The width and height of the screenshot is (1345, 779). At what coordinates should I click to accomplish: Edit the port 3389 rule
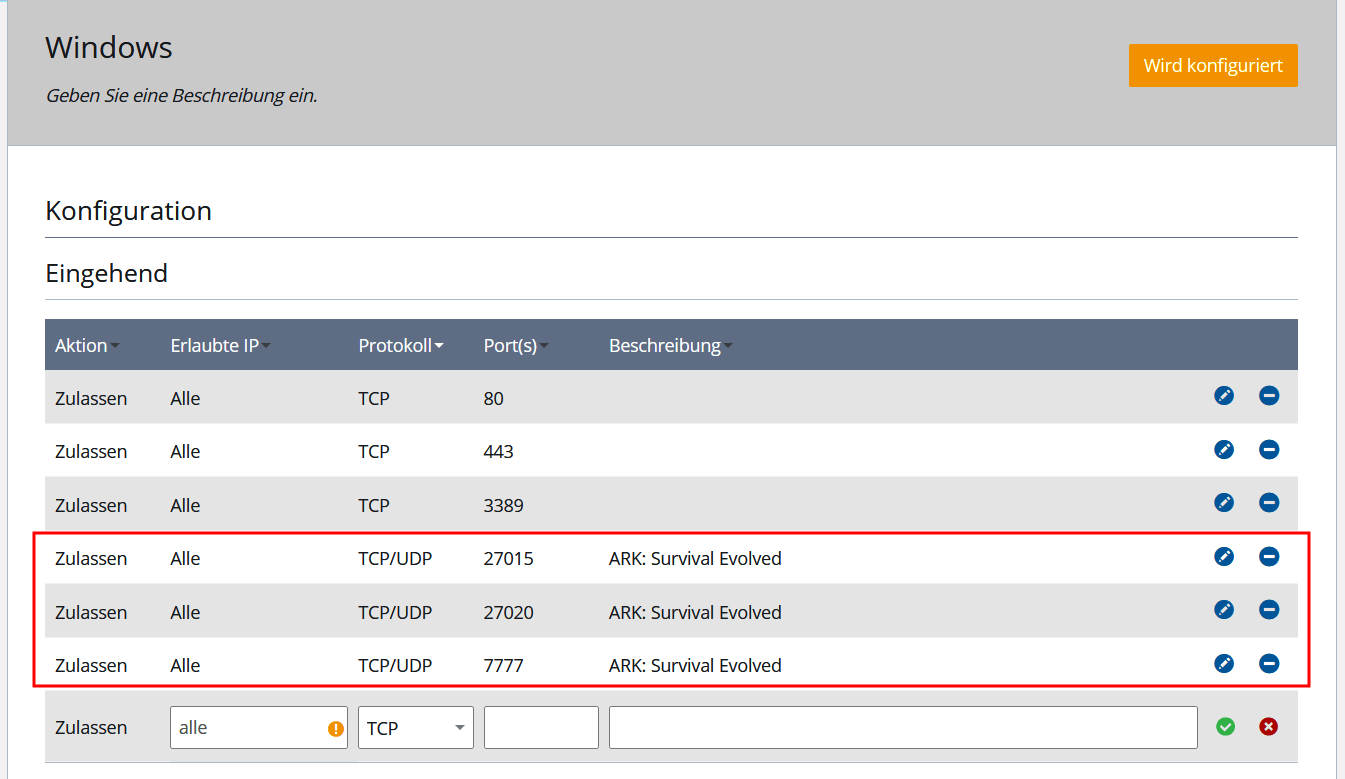[1224, 503]
